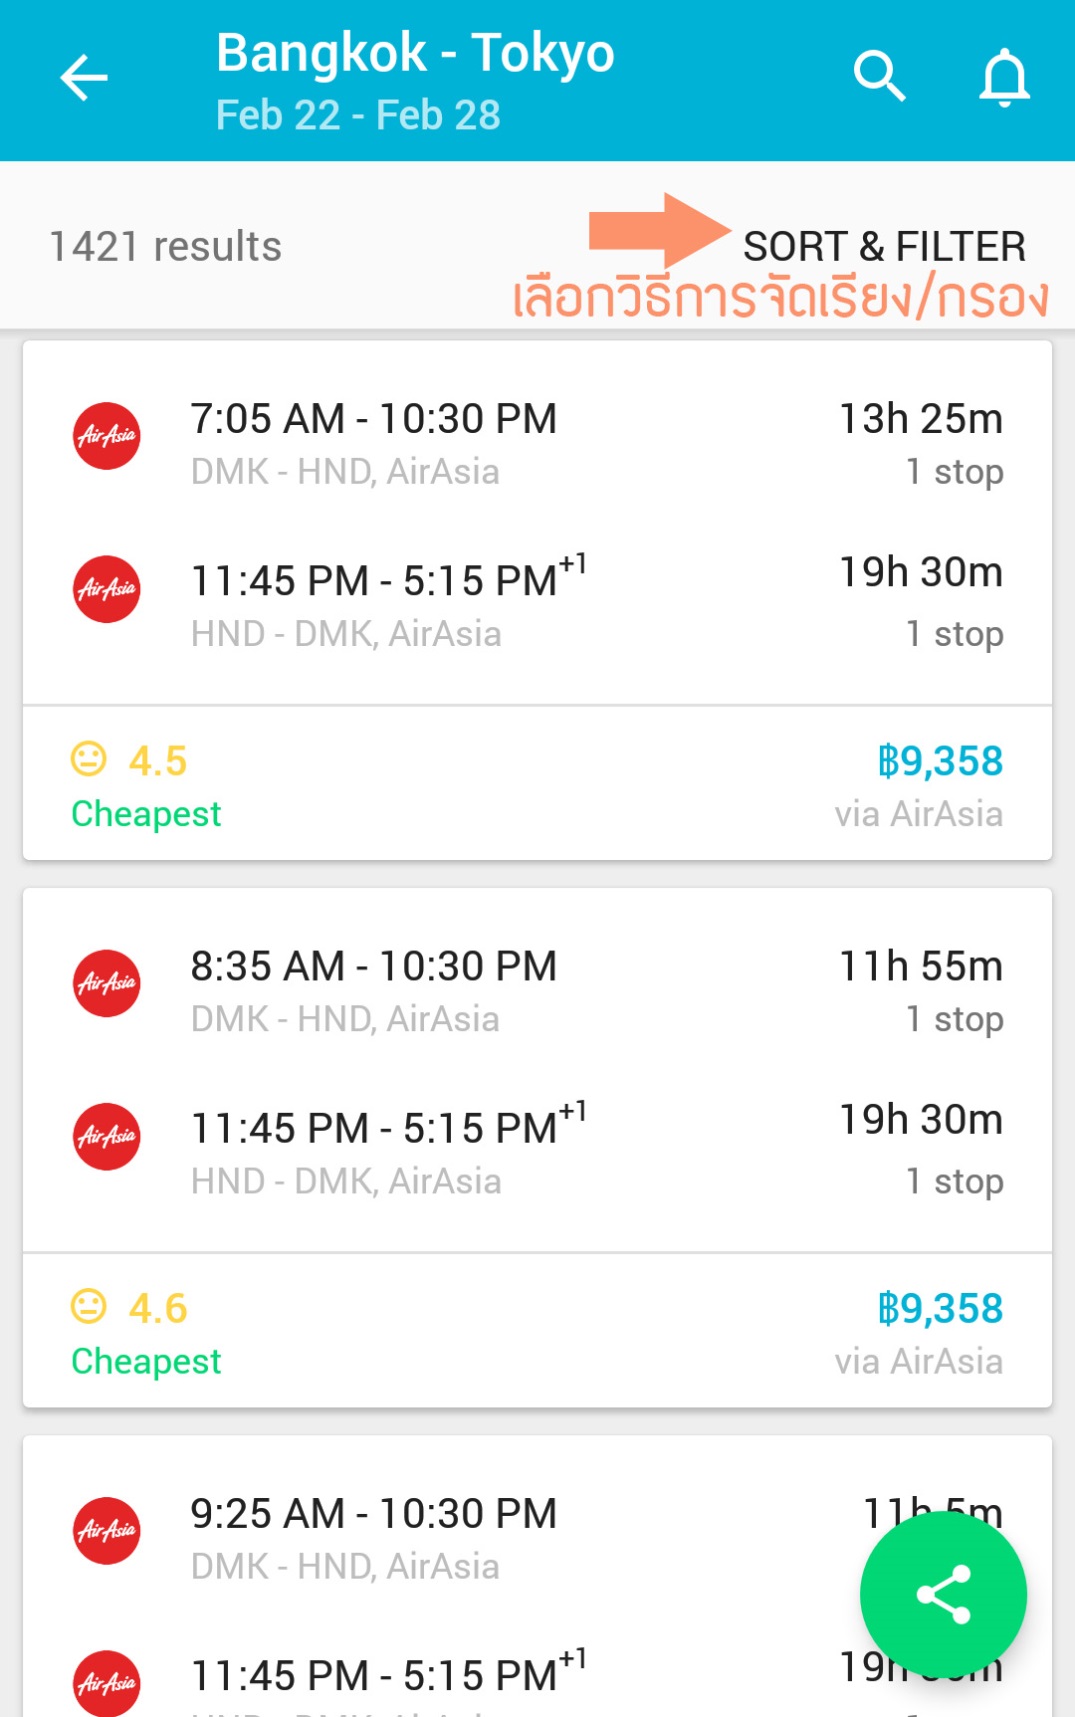Select the 8:35 AM - 10:30 PM outbound flight
The height and width of the screenshot is (1717, 1075).
pos(374,966)
